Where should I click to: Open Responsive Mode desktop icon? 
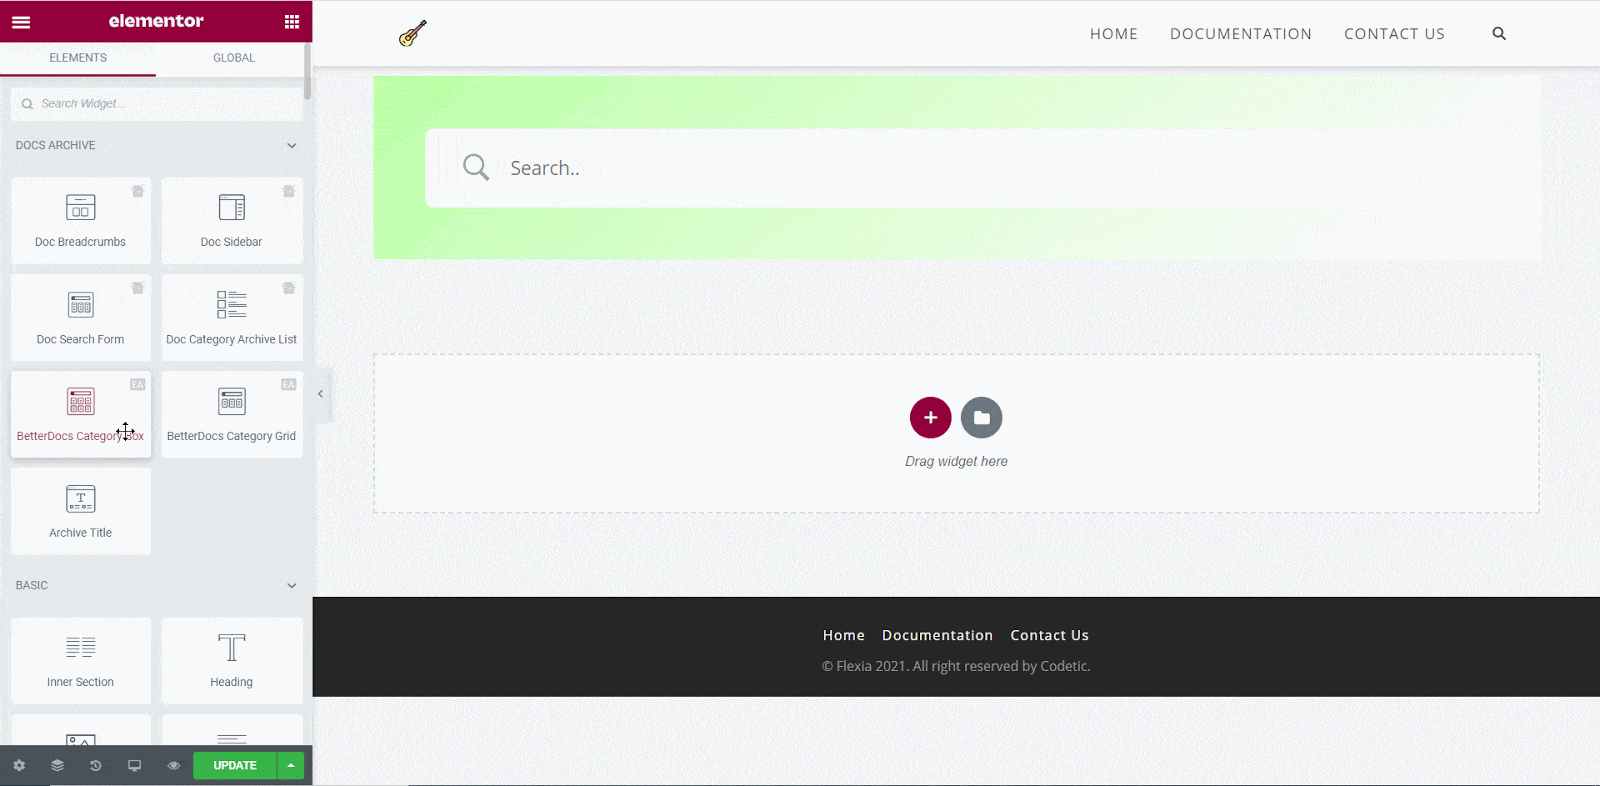click(134, 765)
